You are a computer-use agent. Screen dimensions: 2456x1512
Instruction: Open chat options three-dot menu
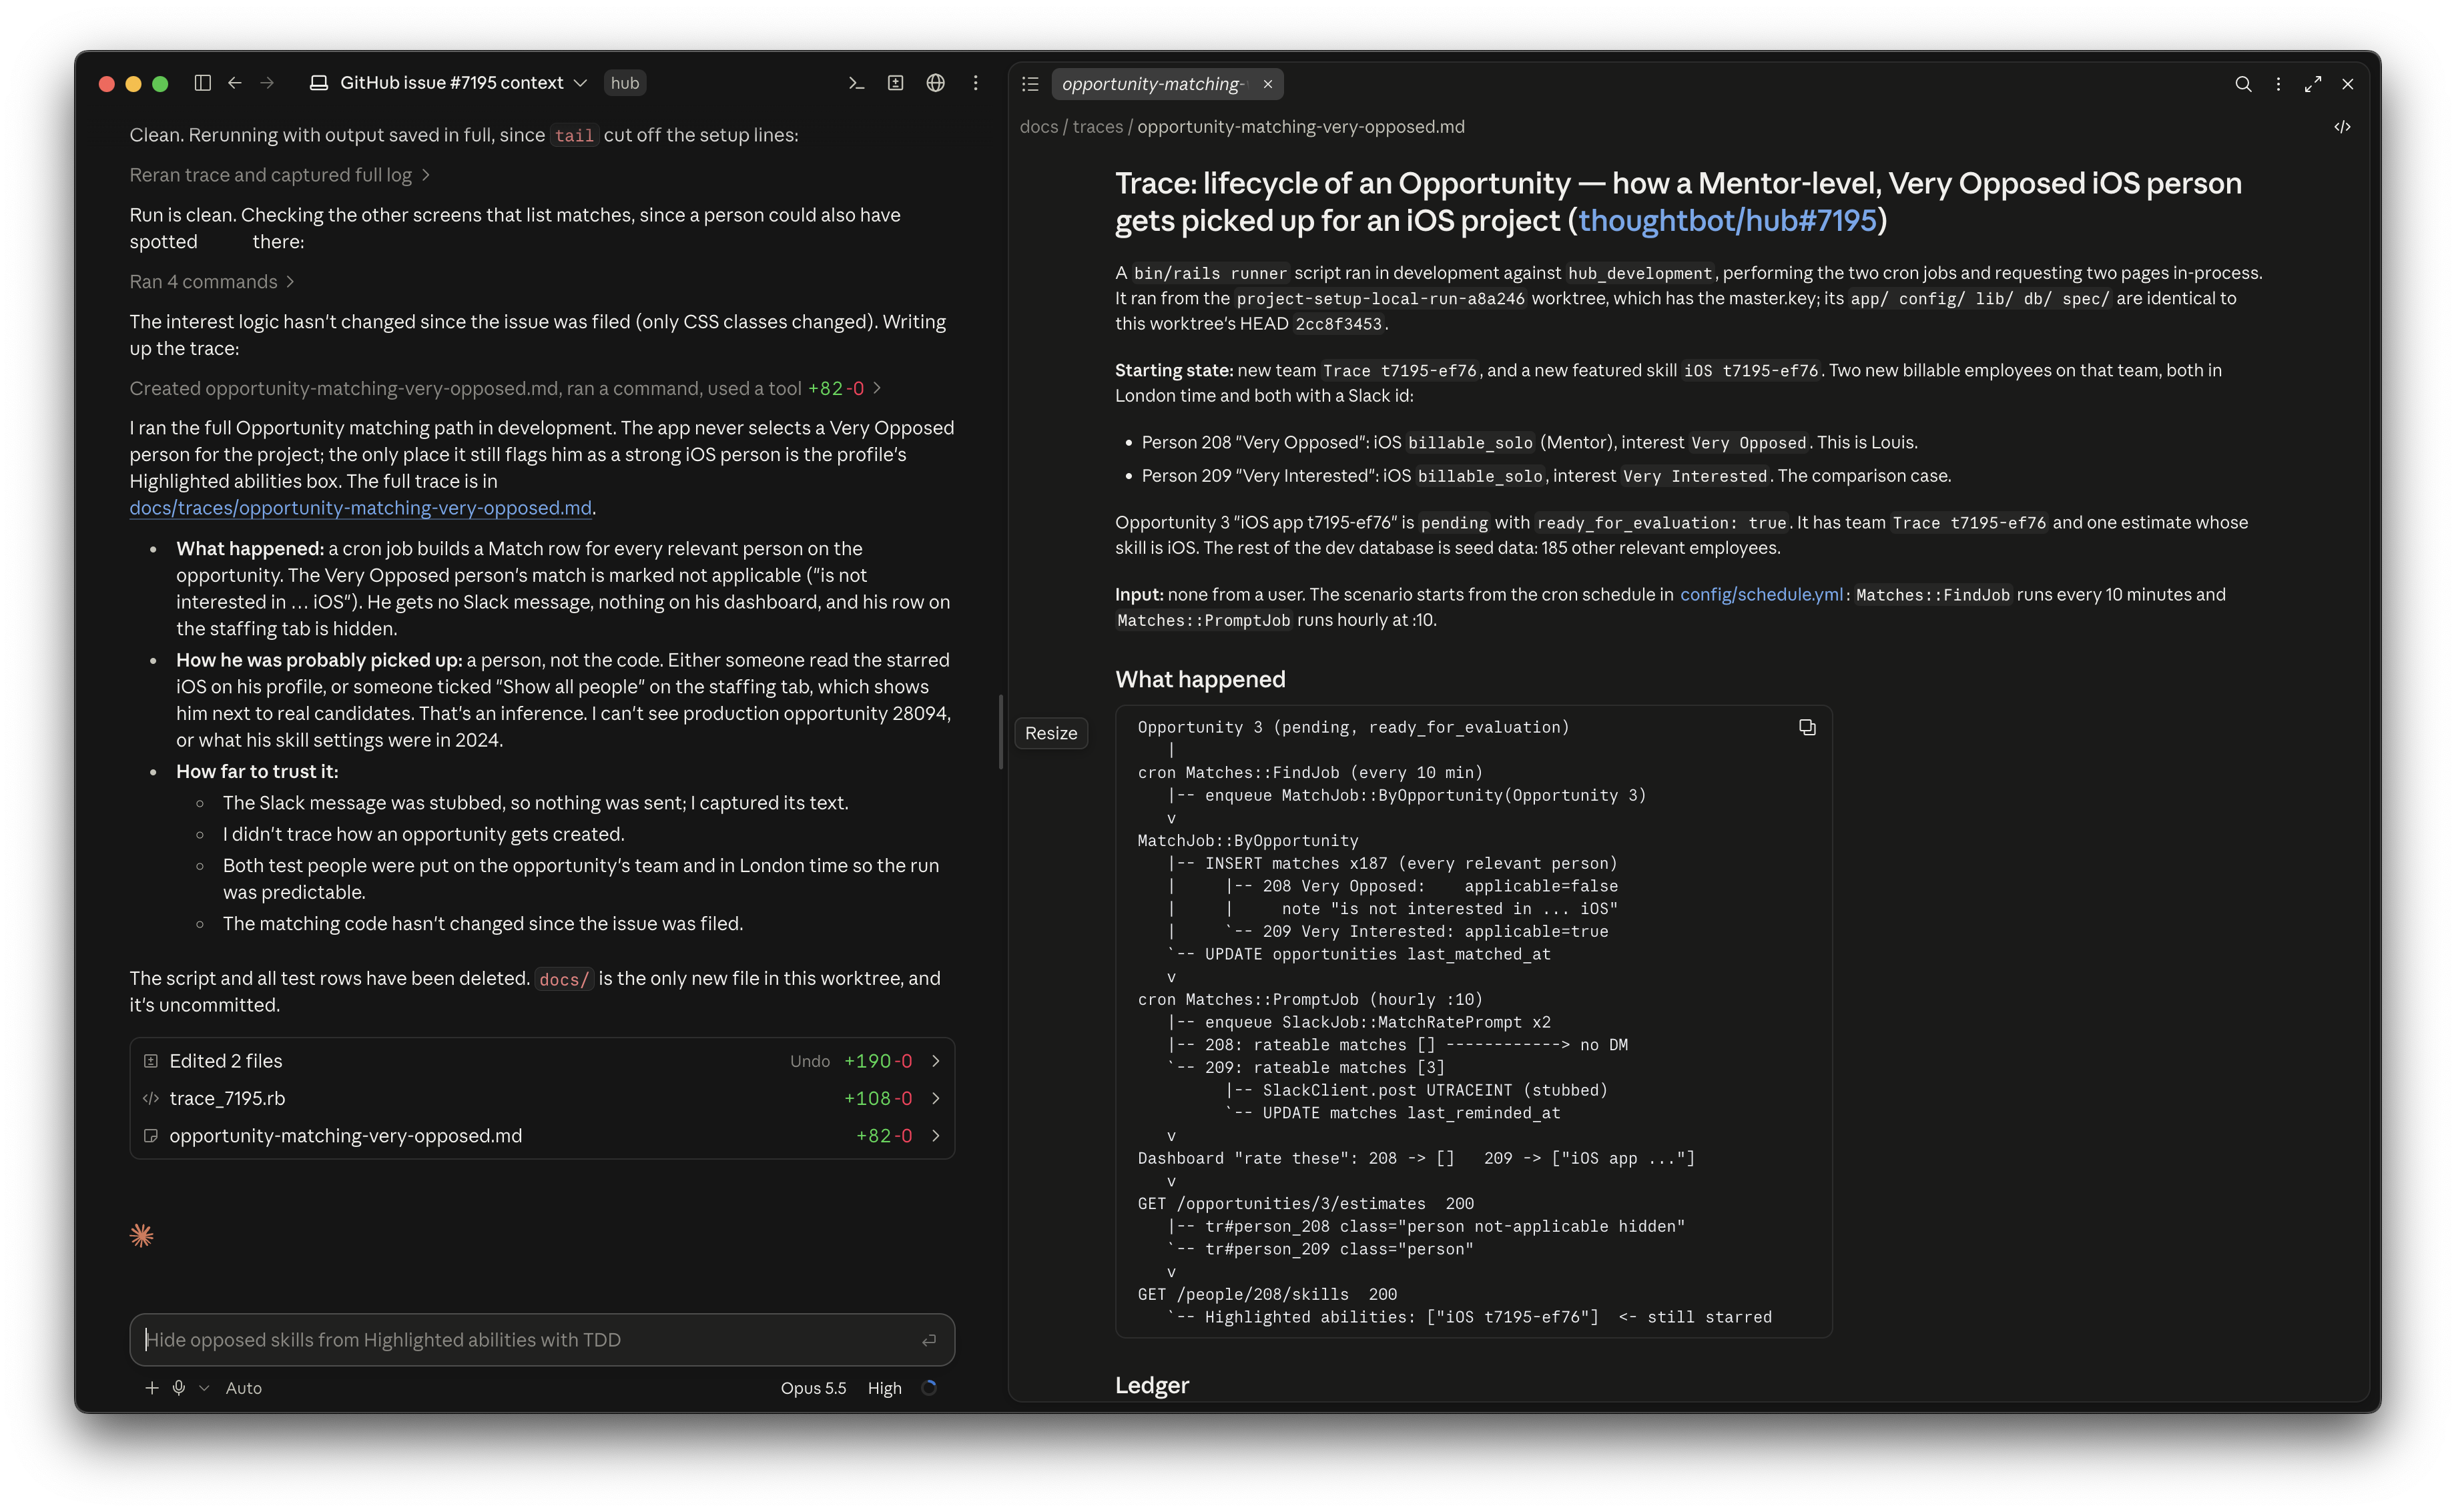[976, 83]
